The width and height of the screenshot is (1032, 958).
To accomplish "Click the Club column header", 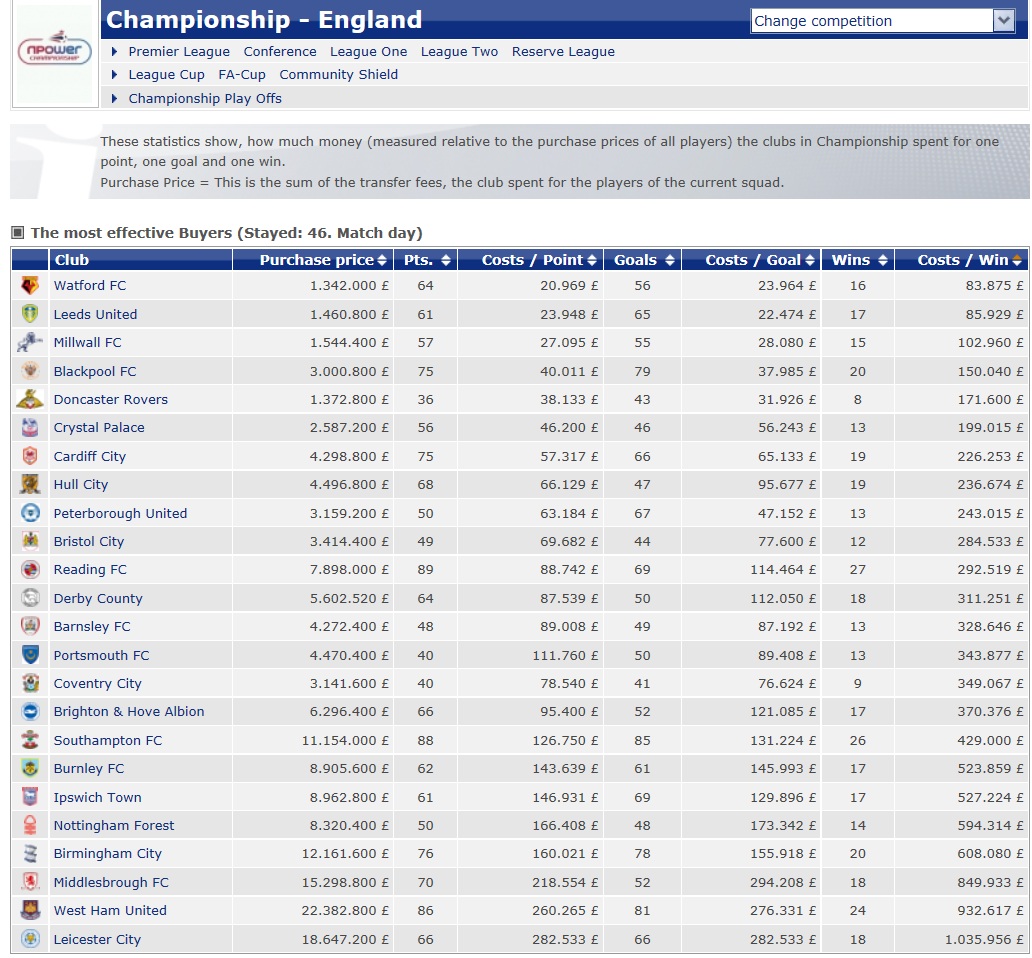I will click(141, 260).
